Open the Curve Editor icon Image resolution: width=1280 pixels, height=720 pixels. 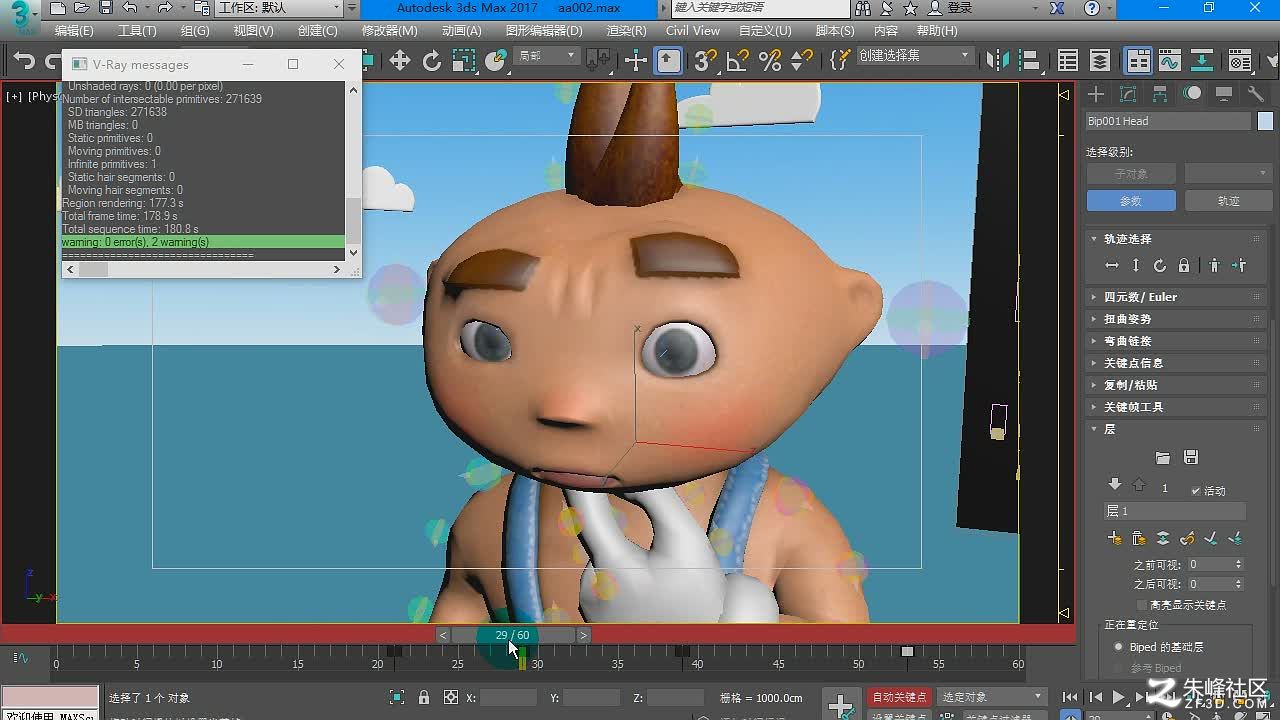[x=1170, y=61]
